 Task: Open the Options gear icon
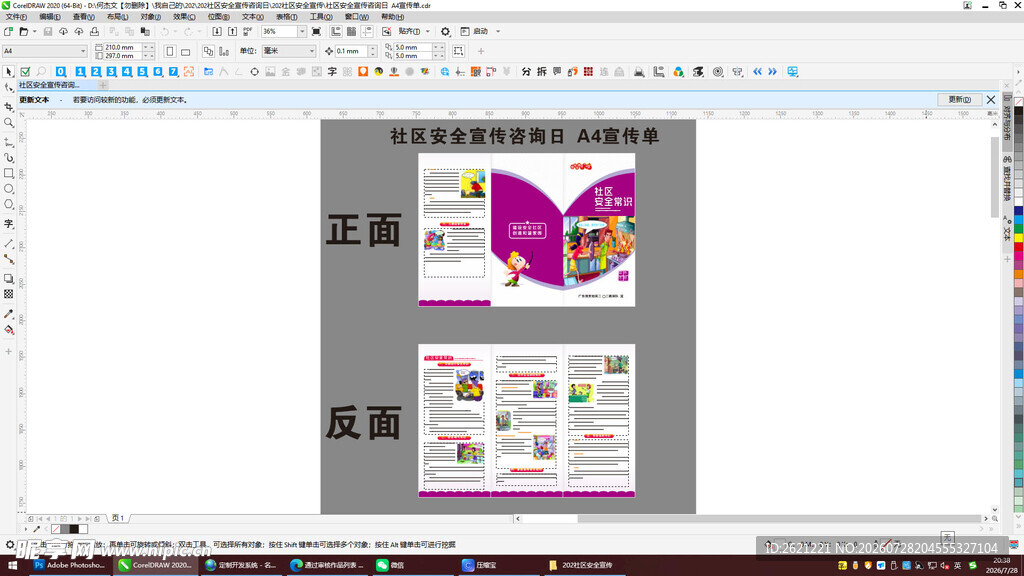point(445,31)
